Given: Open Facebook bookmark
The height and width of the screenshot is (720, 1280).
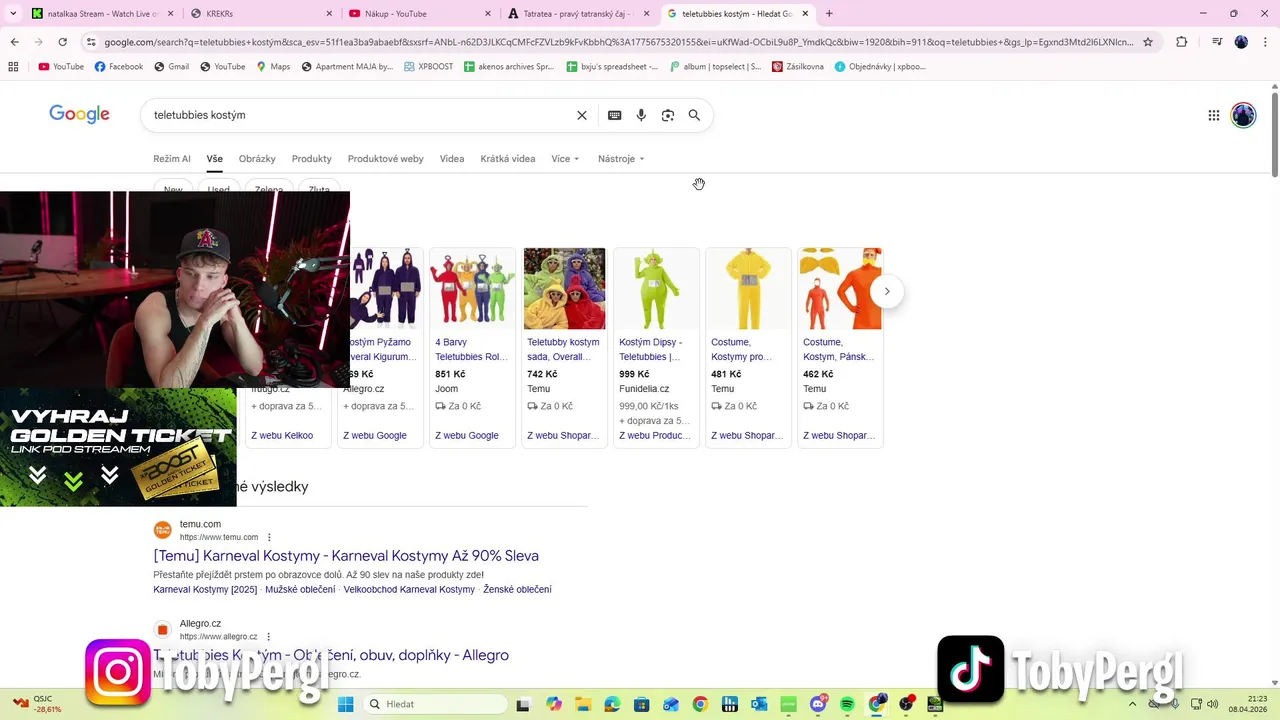Looking at the screenshot, I should pos(118,67).
